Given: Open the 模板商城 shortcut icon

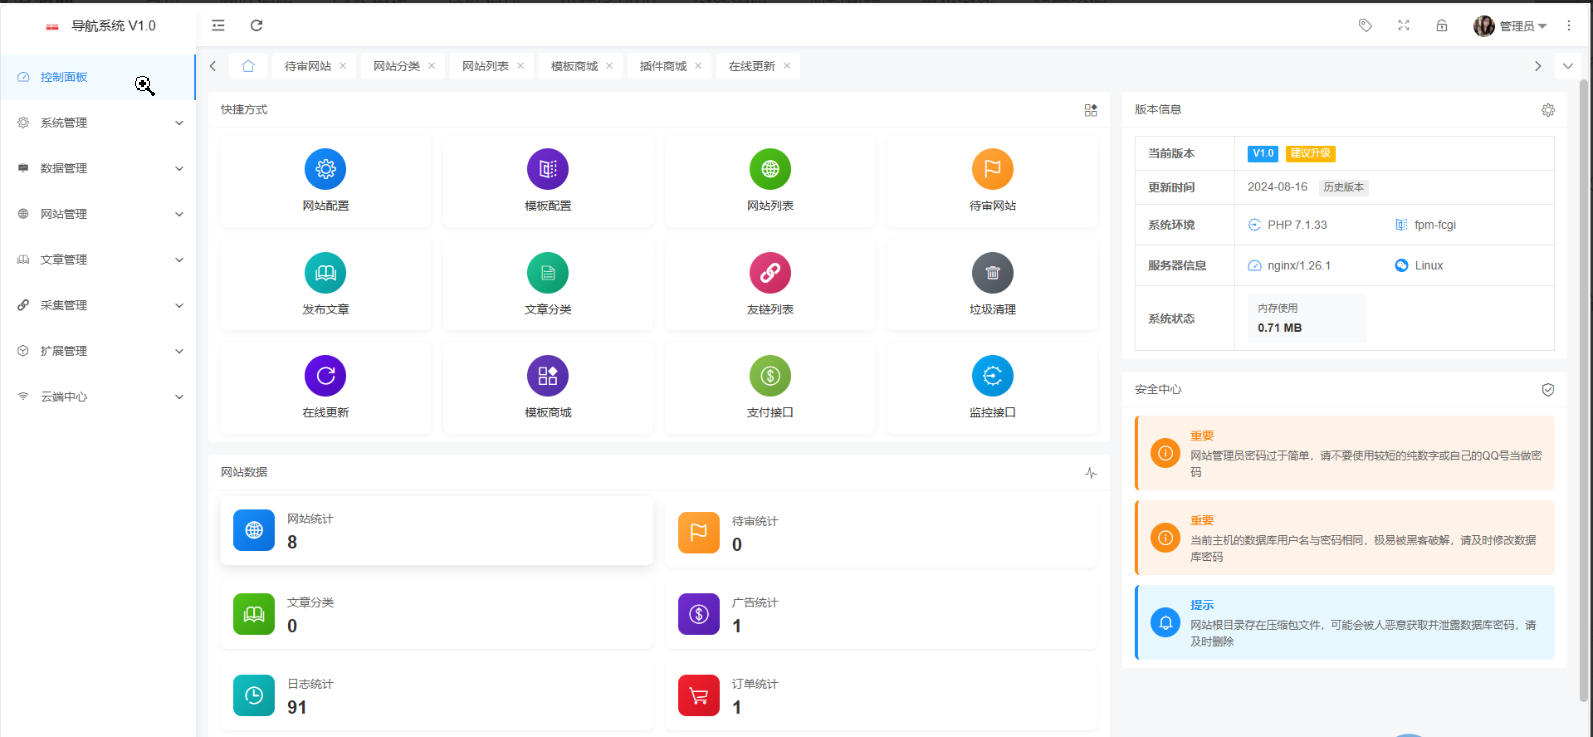Looking at the screenshot, I should point(548,376).
